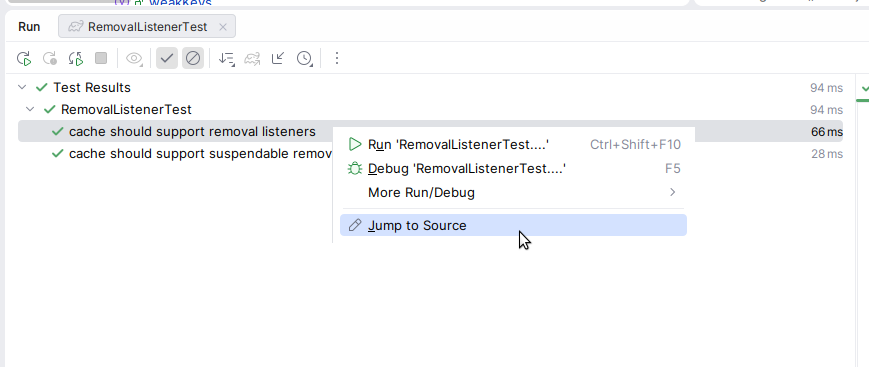Open the more options kebab menu
The width and height of the screenshot is (869, 367).
(337, 58)
